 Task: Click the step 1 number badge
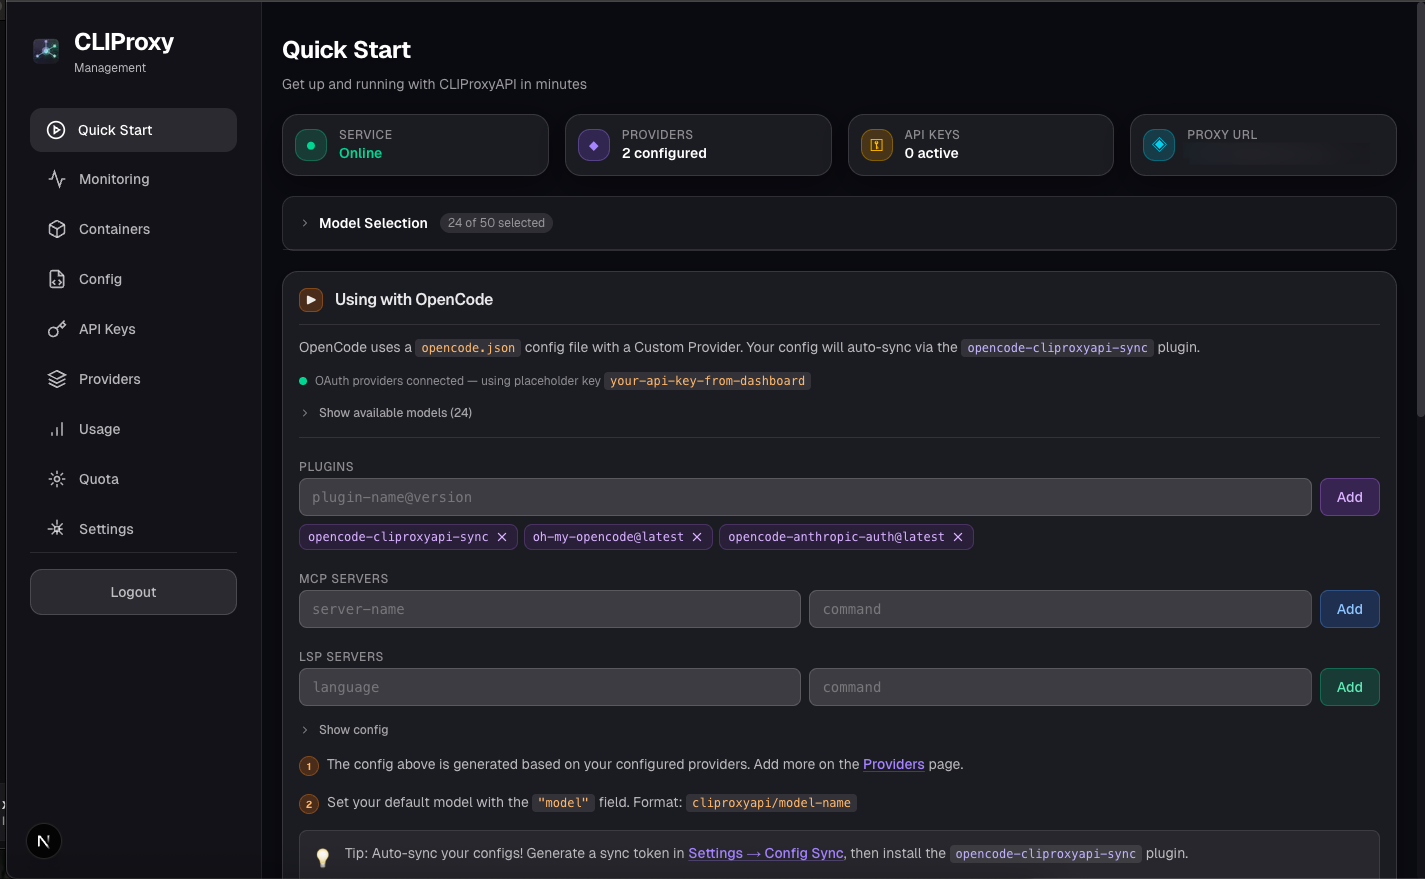pos(309,766)
